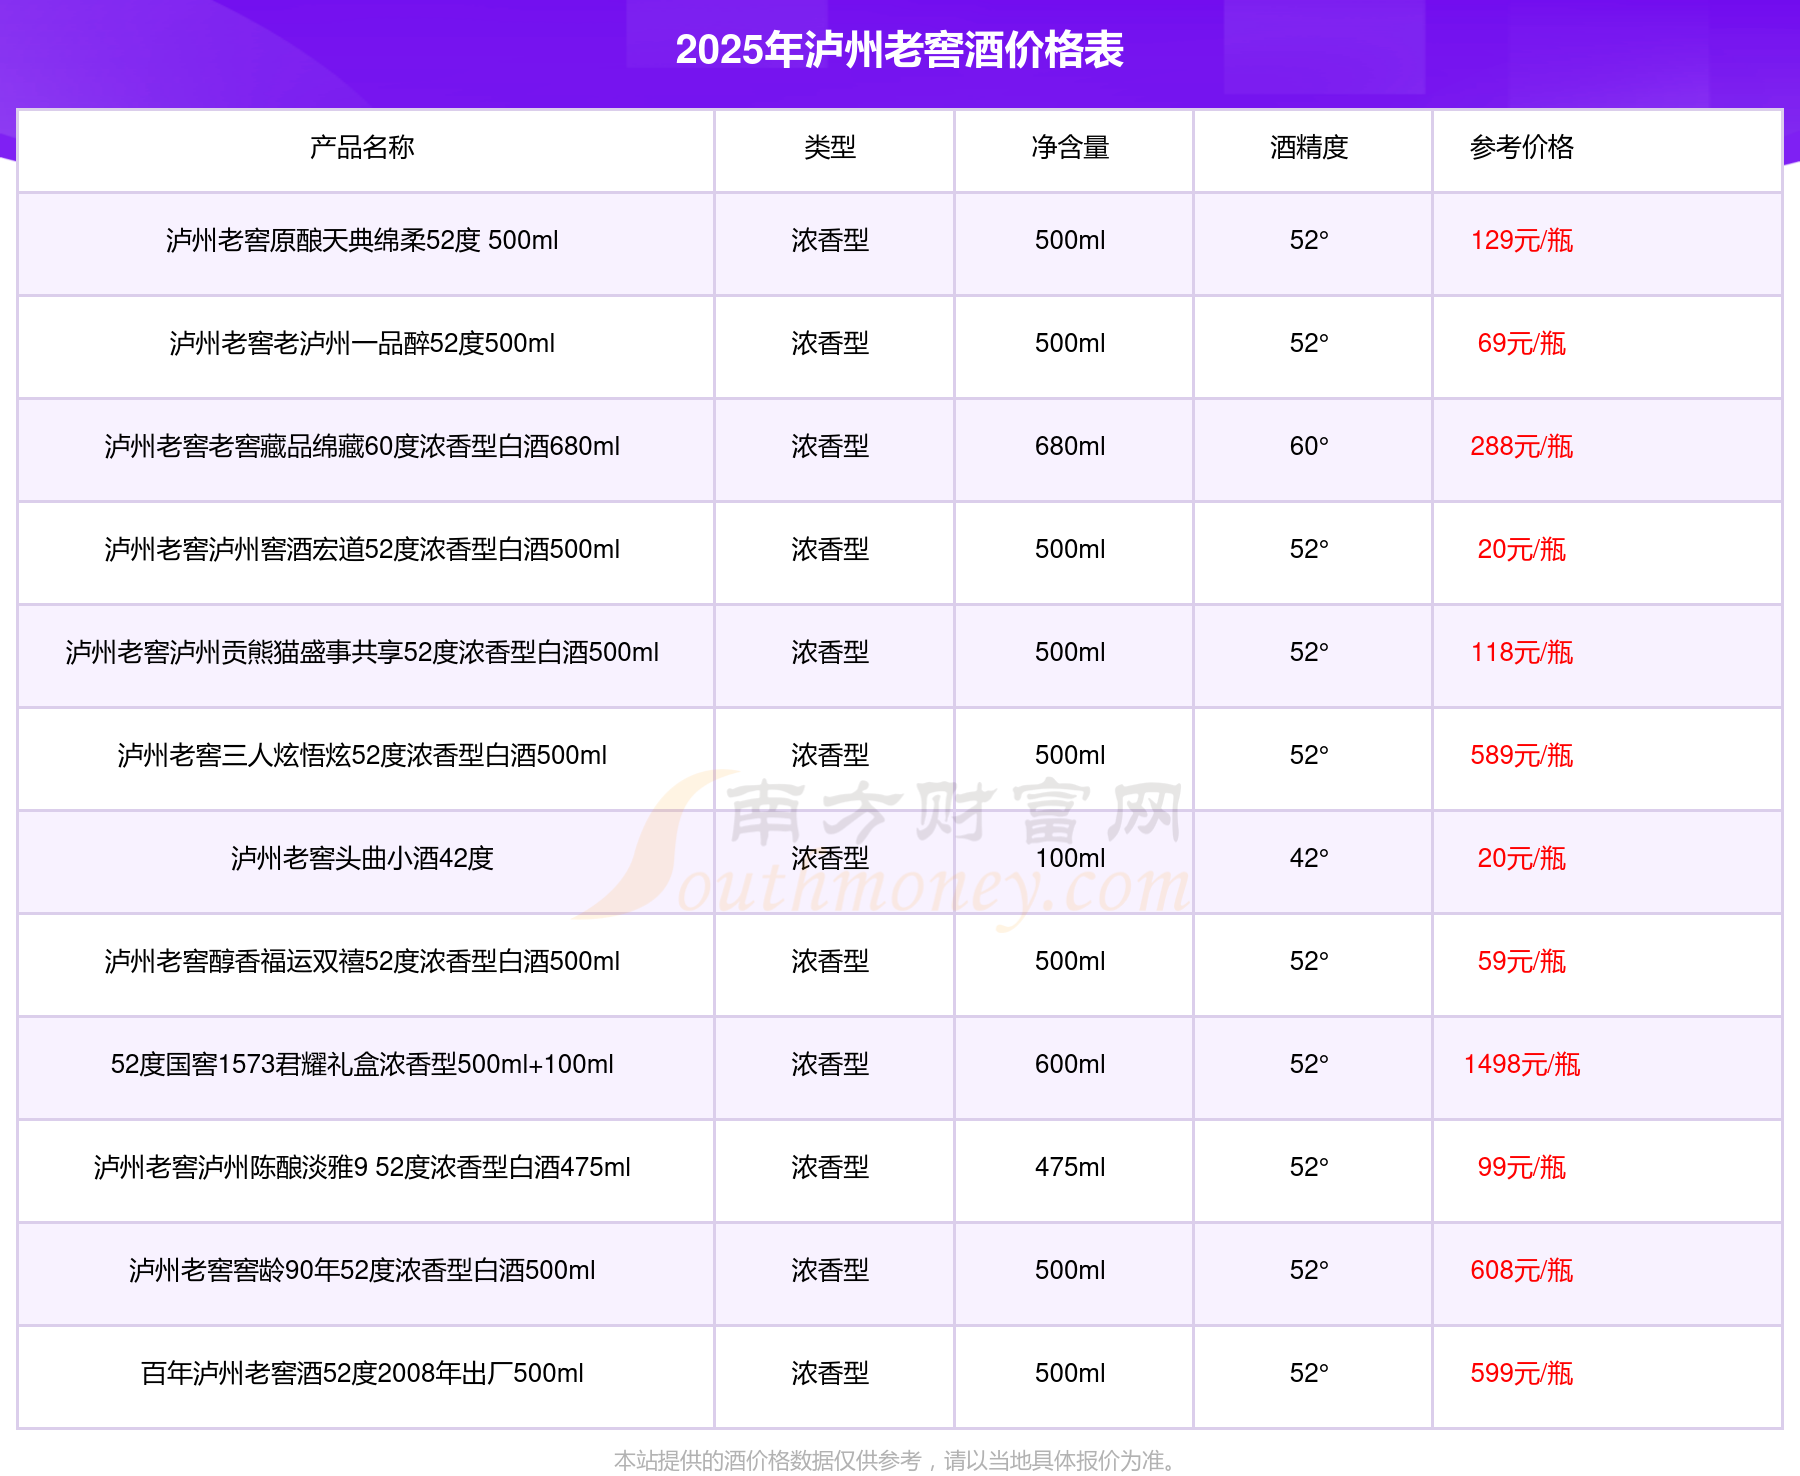Select the price "599元/瓶"
This screenshot has width=1800, height=1476.
[x=1521, y=1373]
